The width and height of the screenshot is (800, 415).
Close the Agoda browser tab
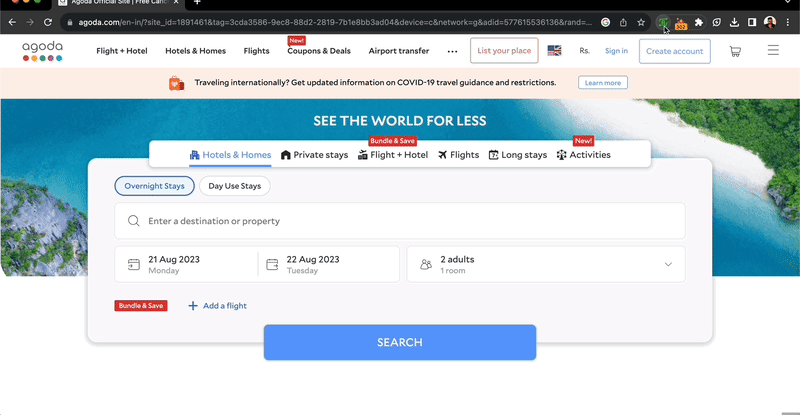[176, 3]
